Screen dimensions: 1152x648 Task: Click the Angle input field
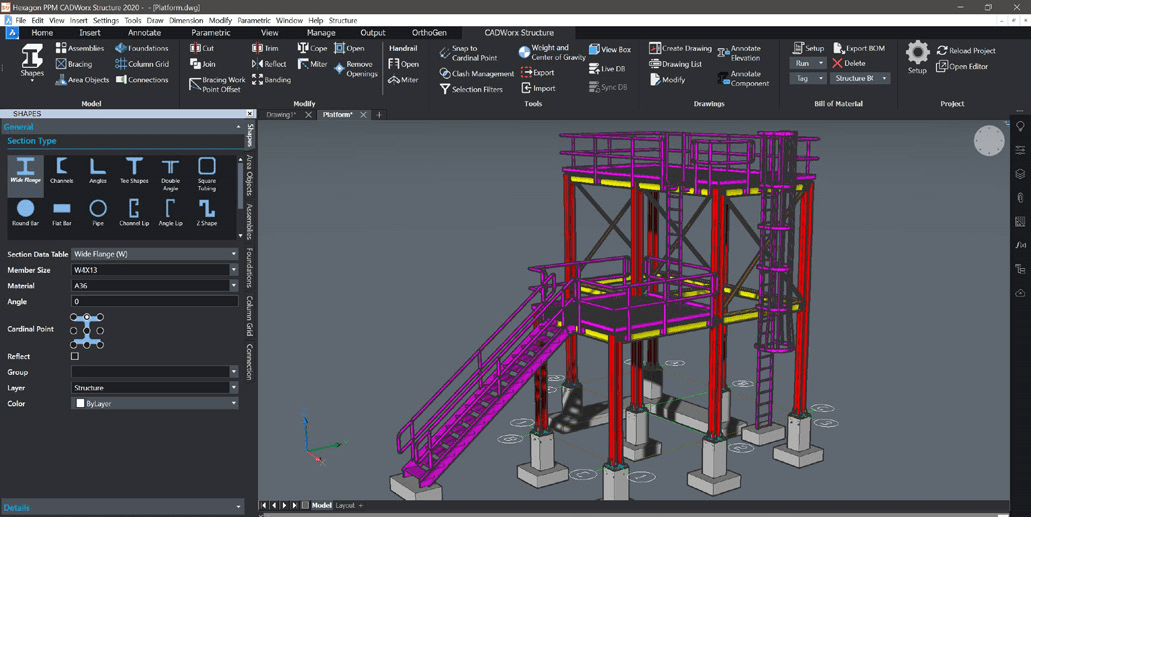154,301
